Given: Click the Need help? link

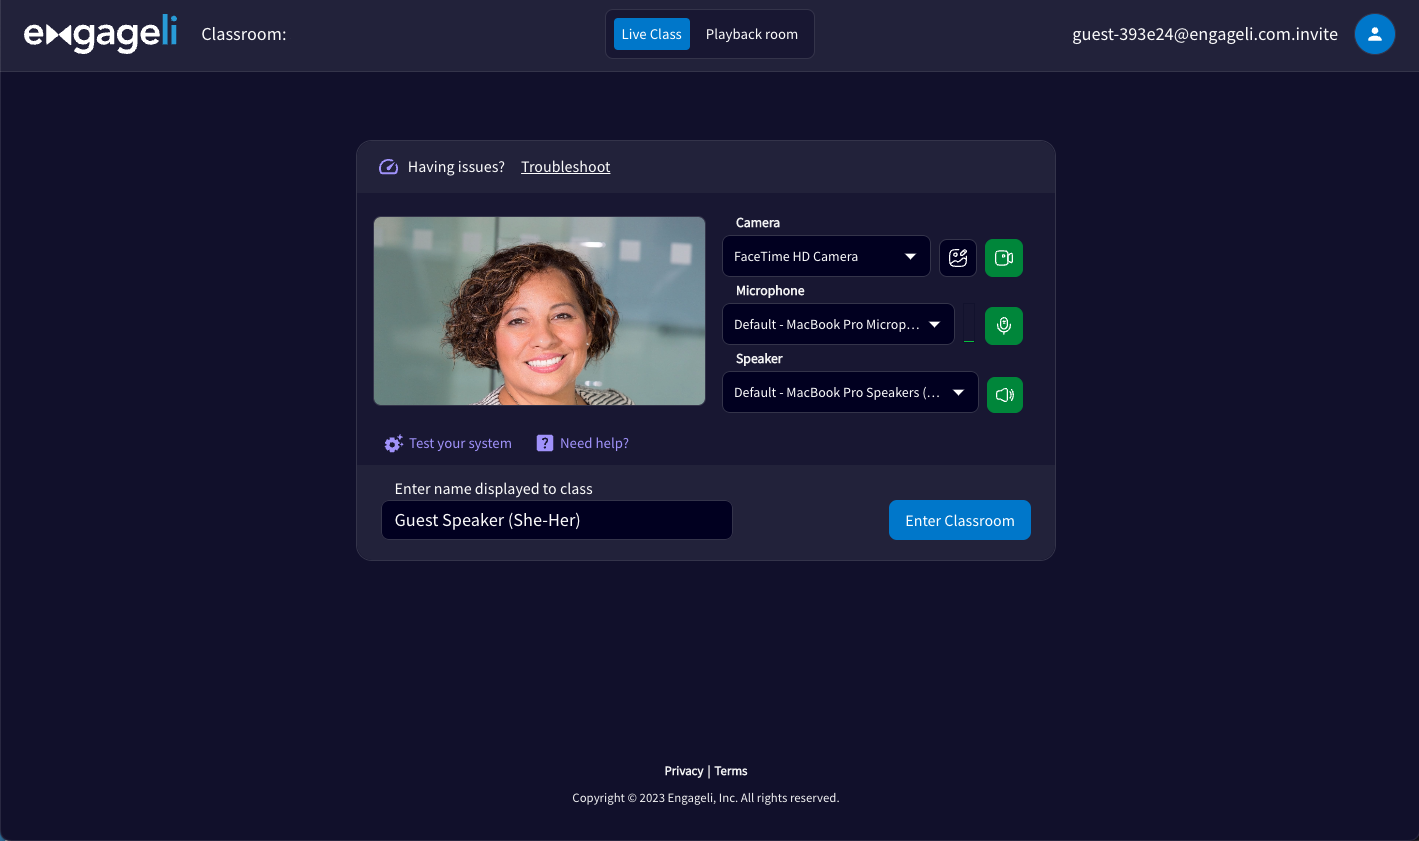Looking at the screenshot, I should (594, 443).
